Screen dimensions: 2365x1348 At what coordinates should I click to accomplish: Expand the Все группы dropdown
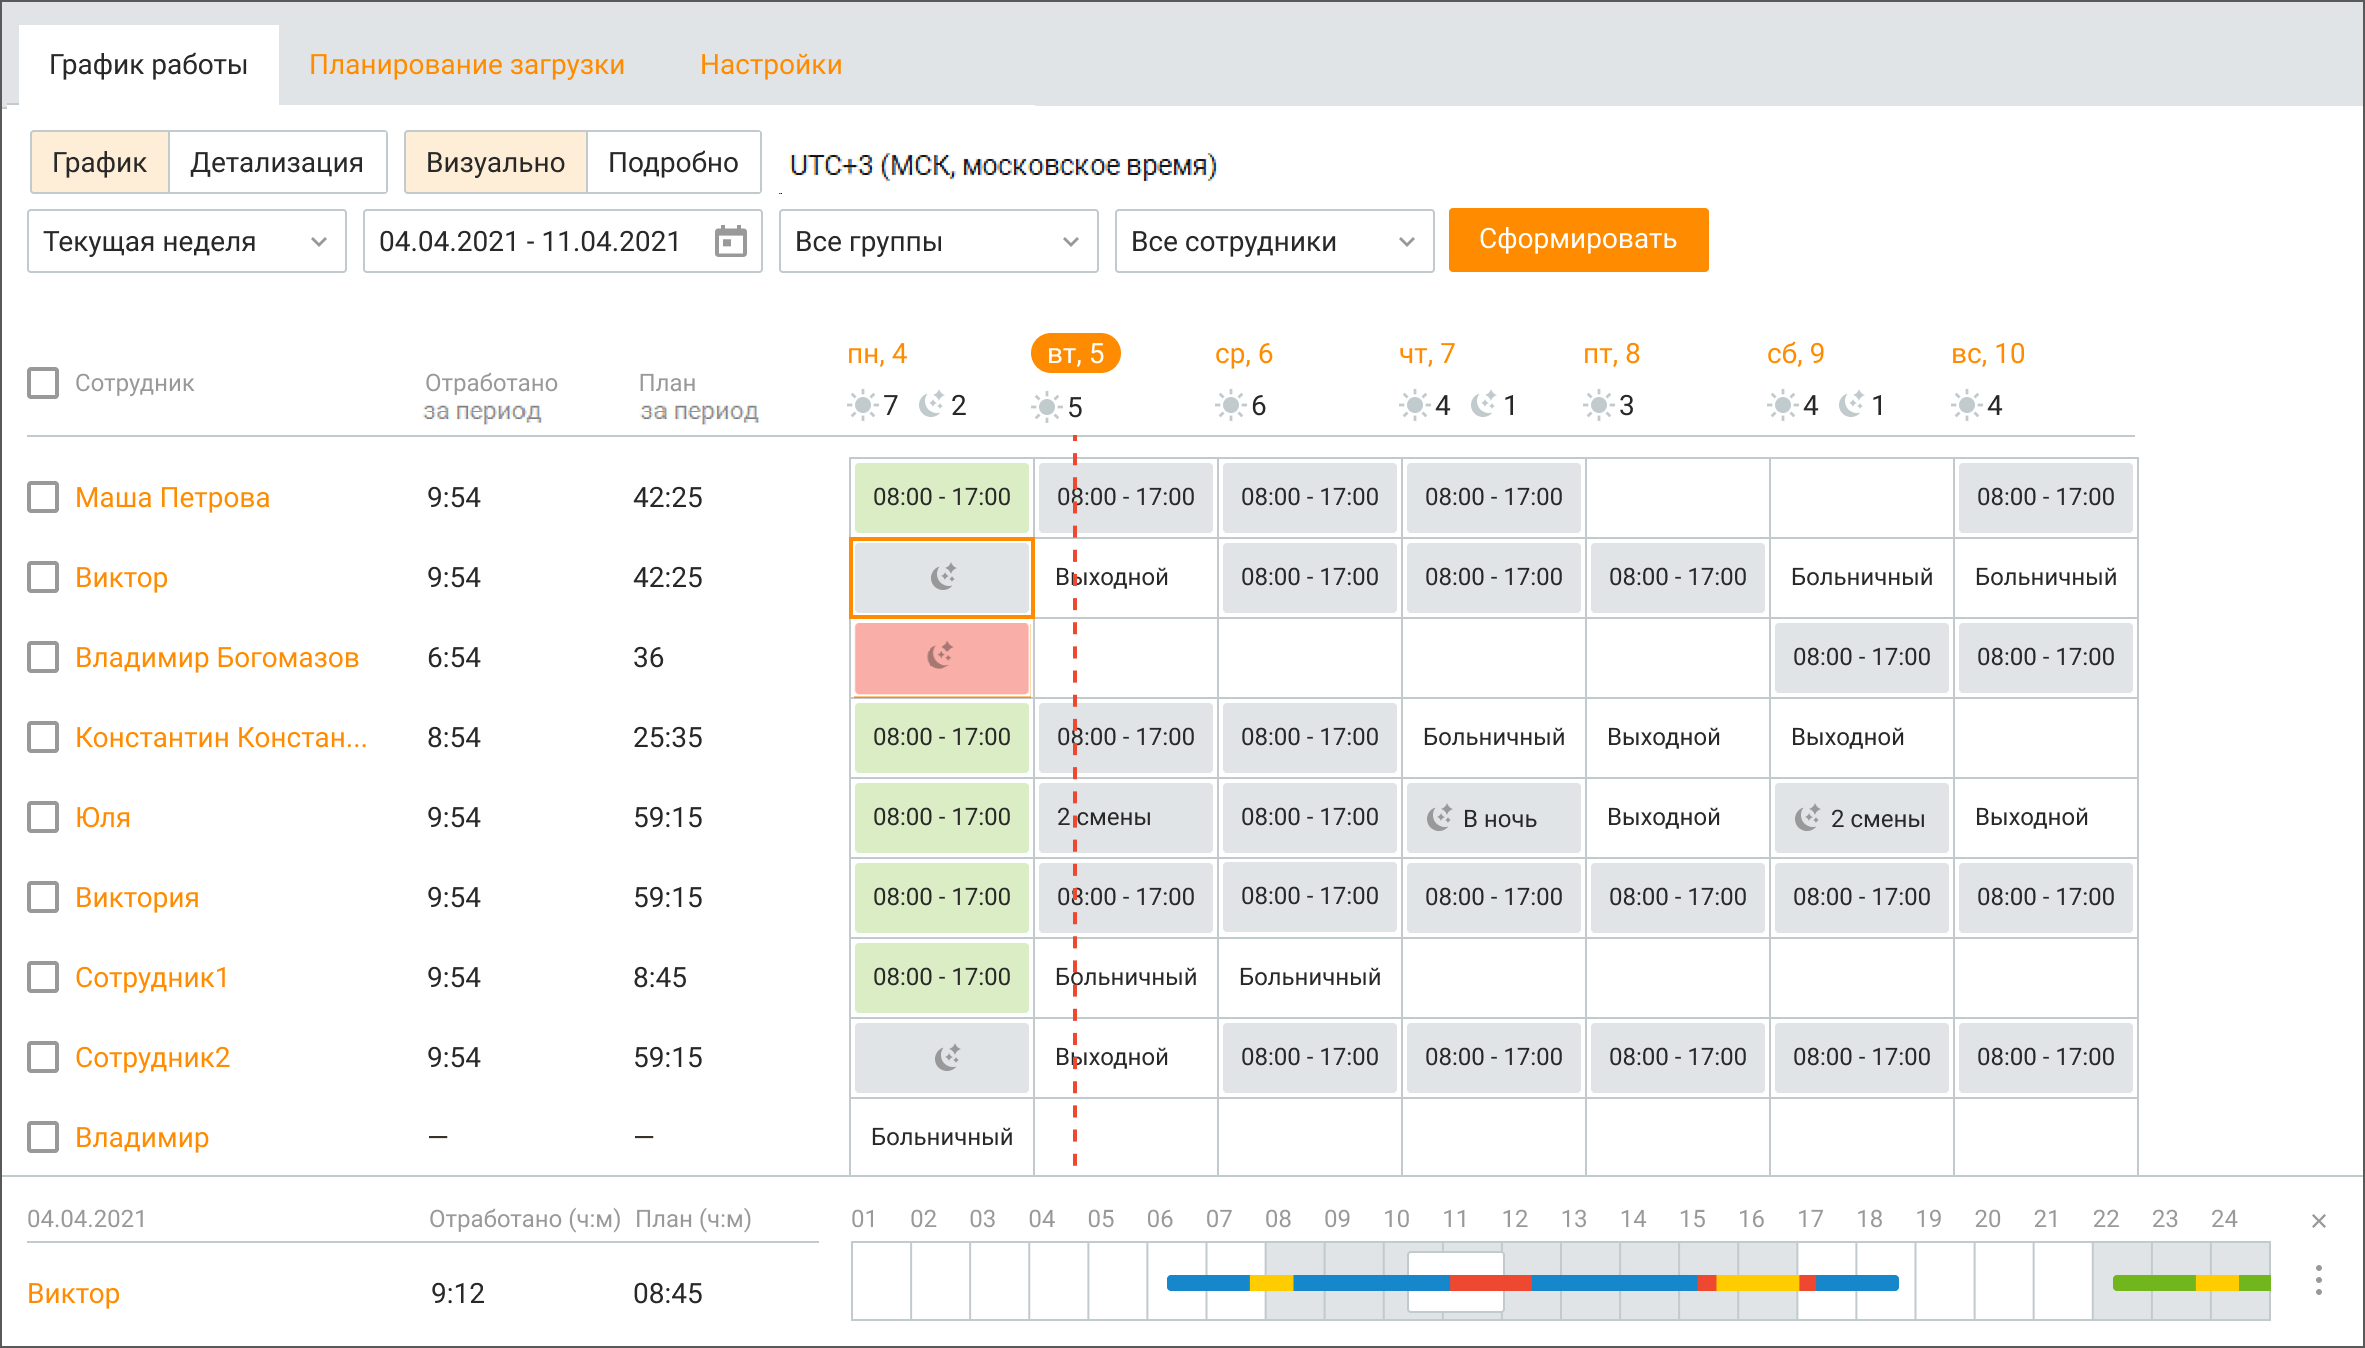[938, 241]
